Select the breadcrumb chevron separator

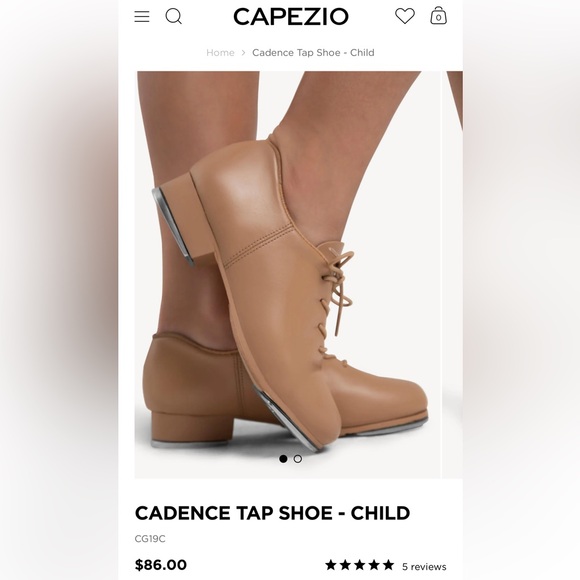tap(243, 53)
